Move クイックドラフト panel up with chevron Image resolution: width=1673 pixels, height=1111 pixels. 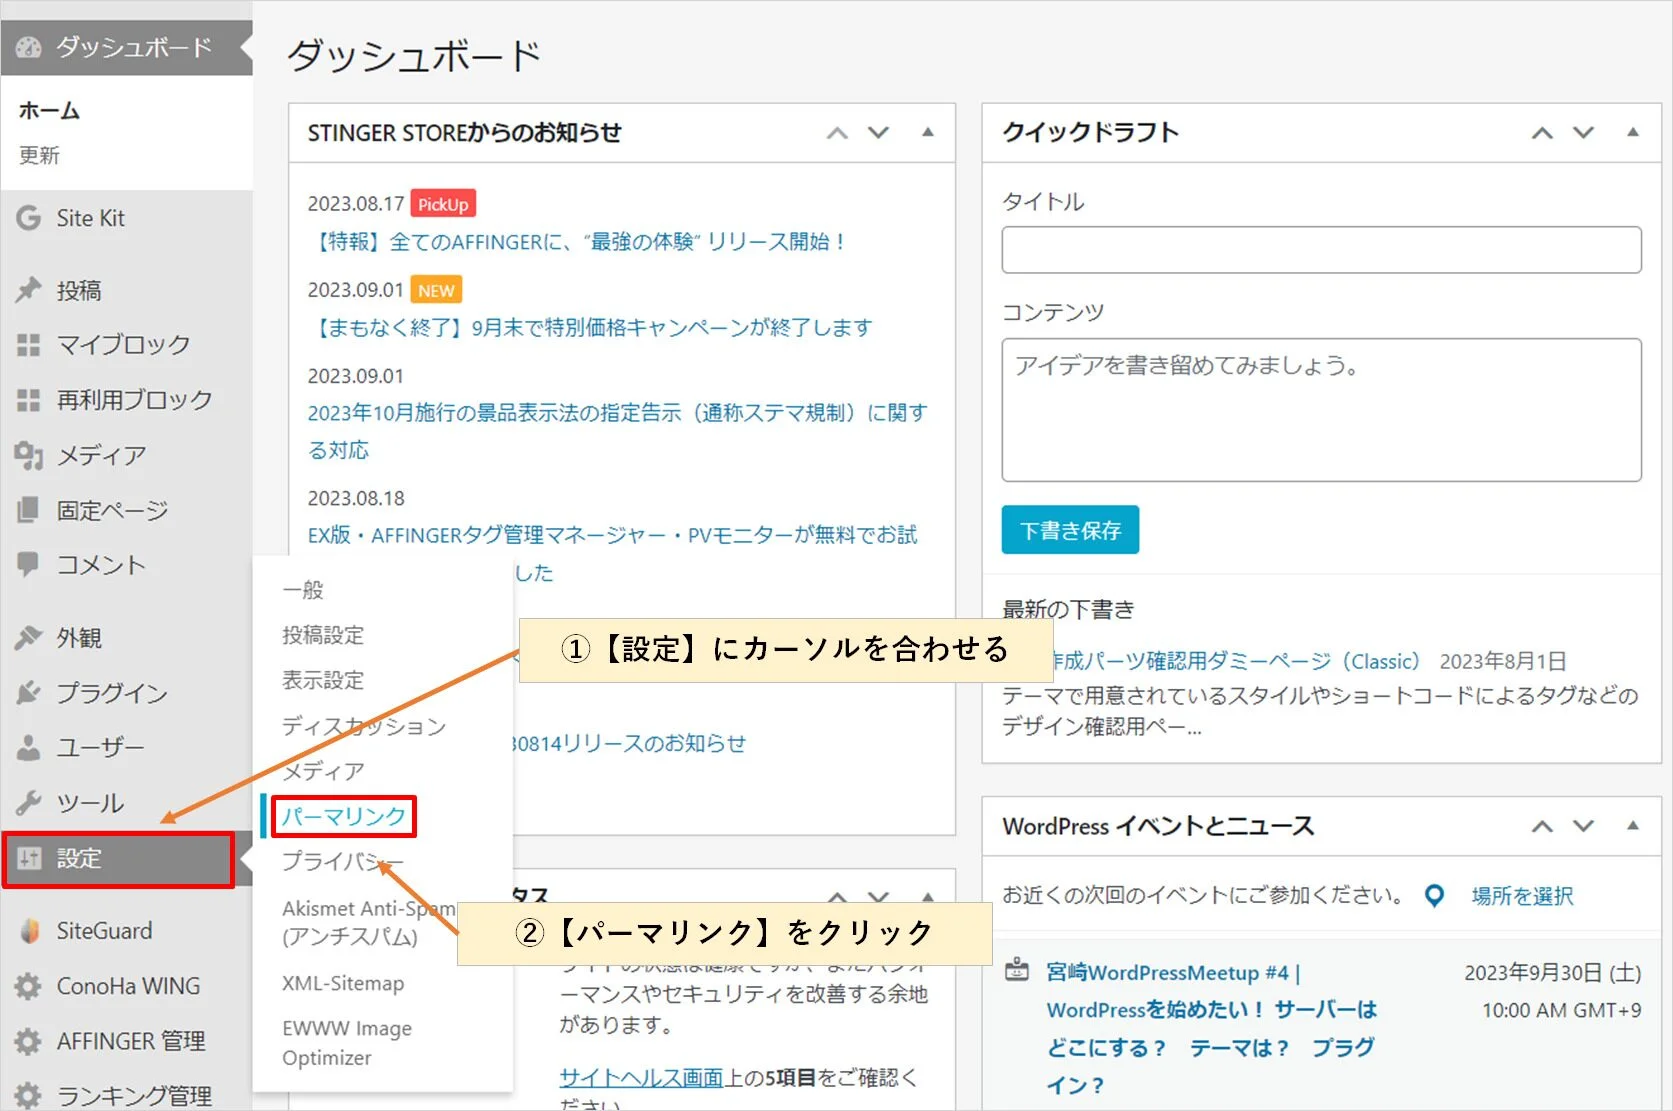point(1542,132)
